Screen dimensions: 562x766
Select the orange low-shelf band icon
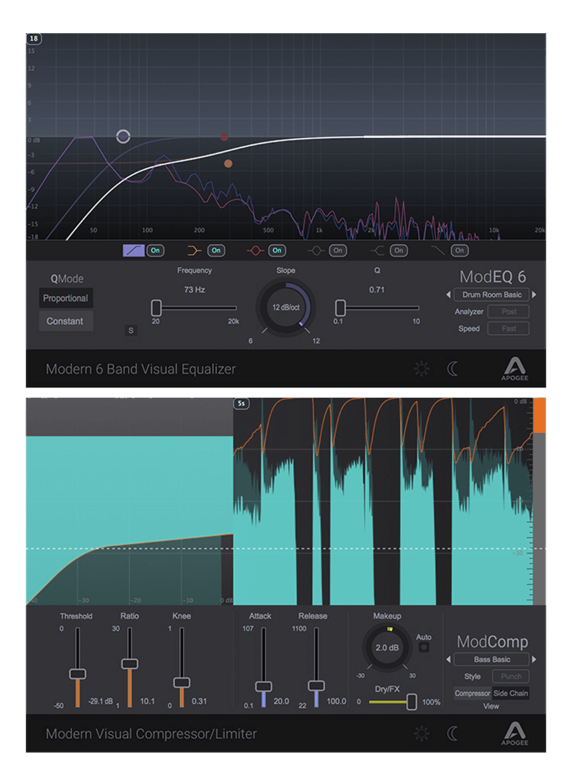pyautogui.click(x=194, y=251)
